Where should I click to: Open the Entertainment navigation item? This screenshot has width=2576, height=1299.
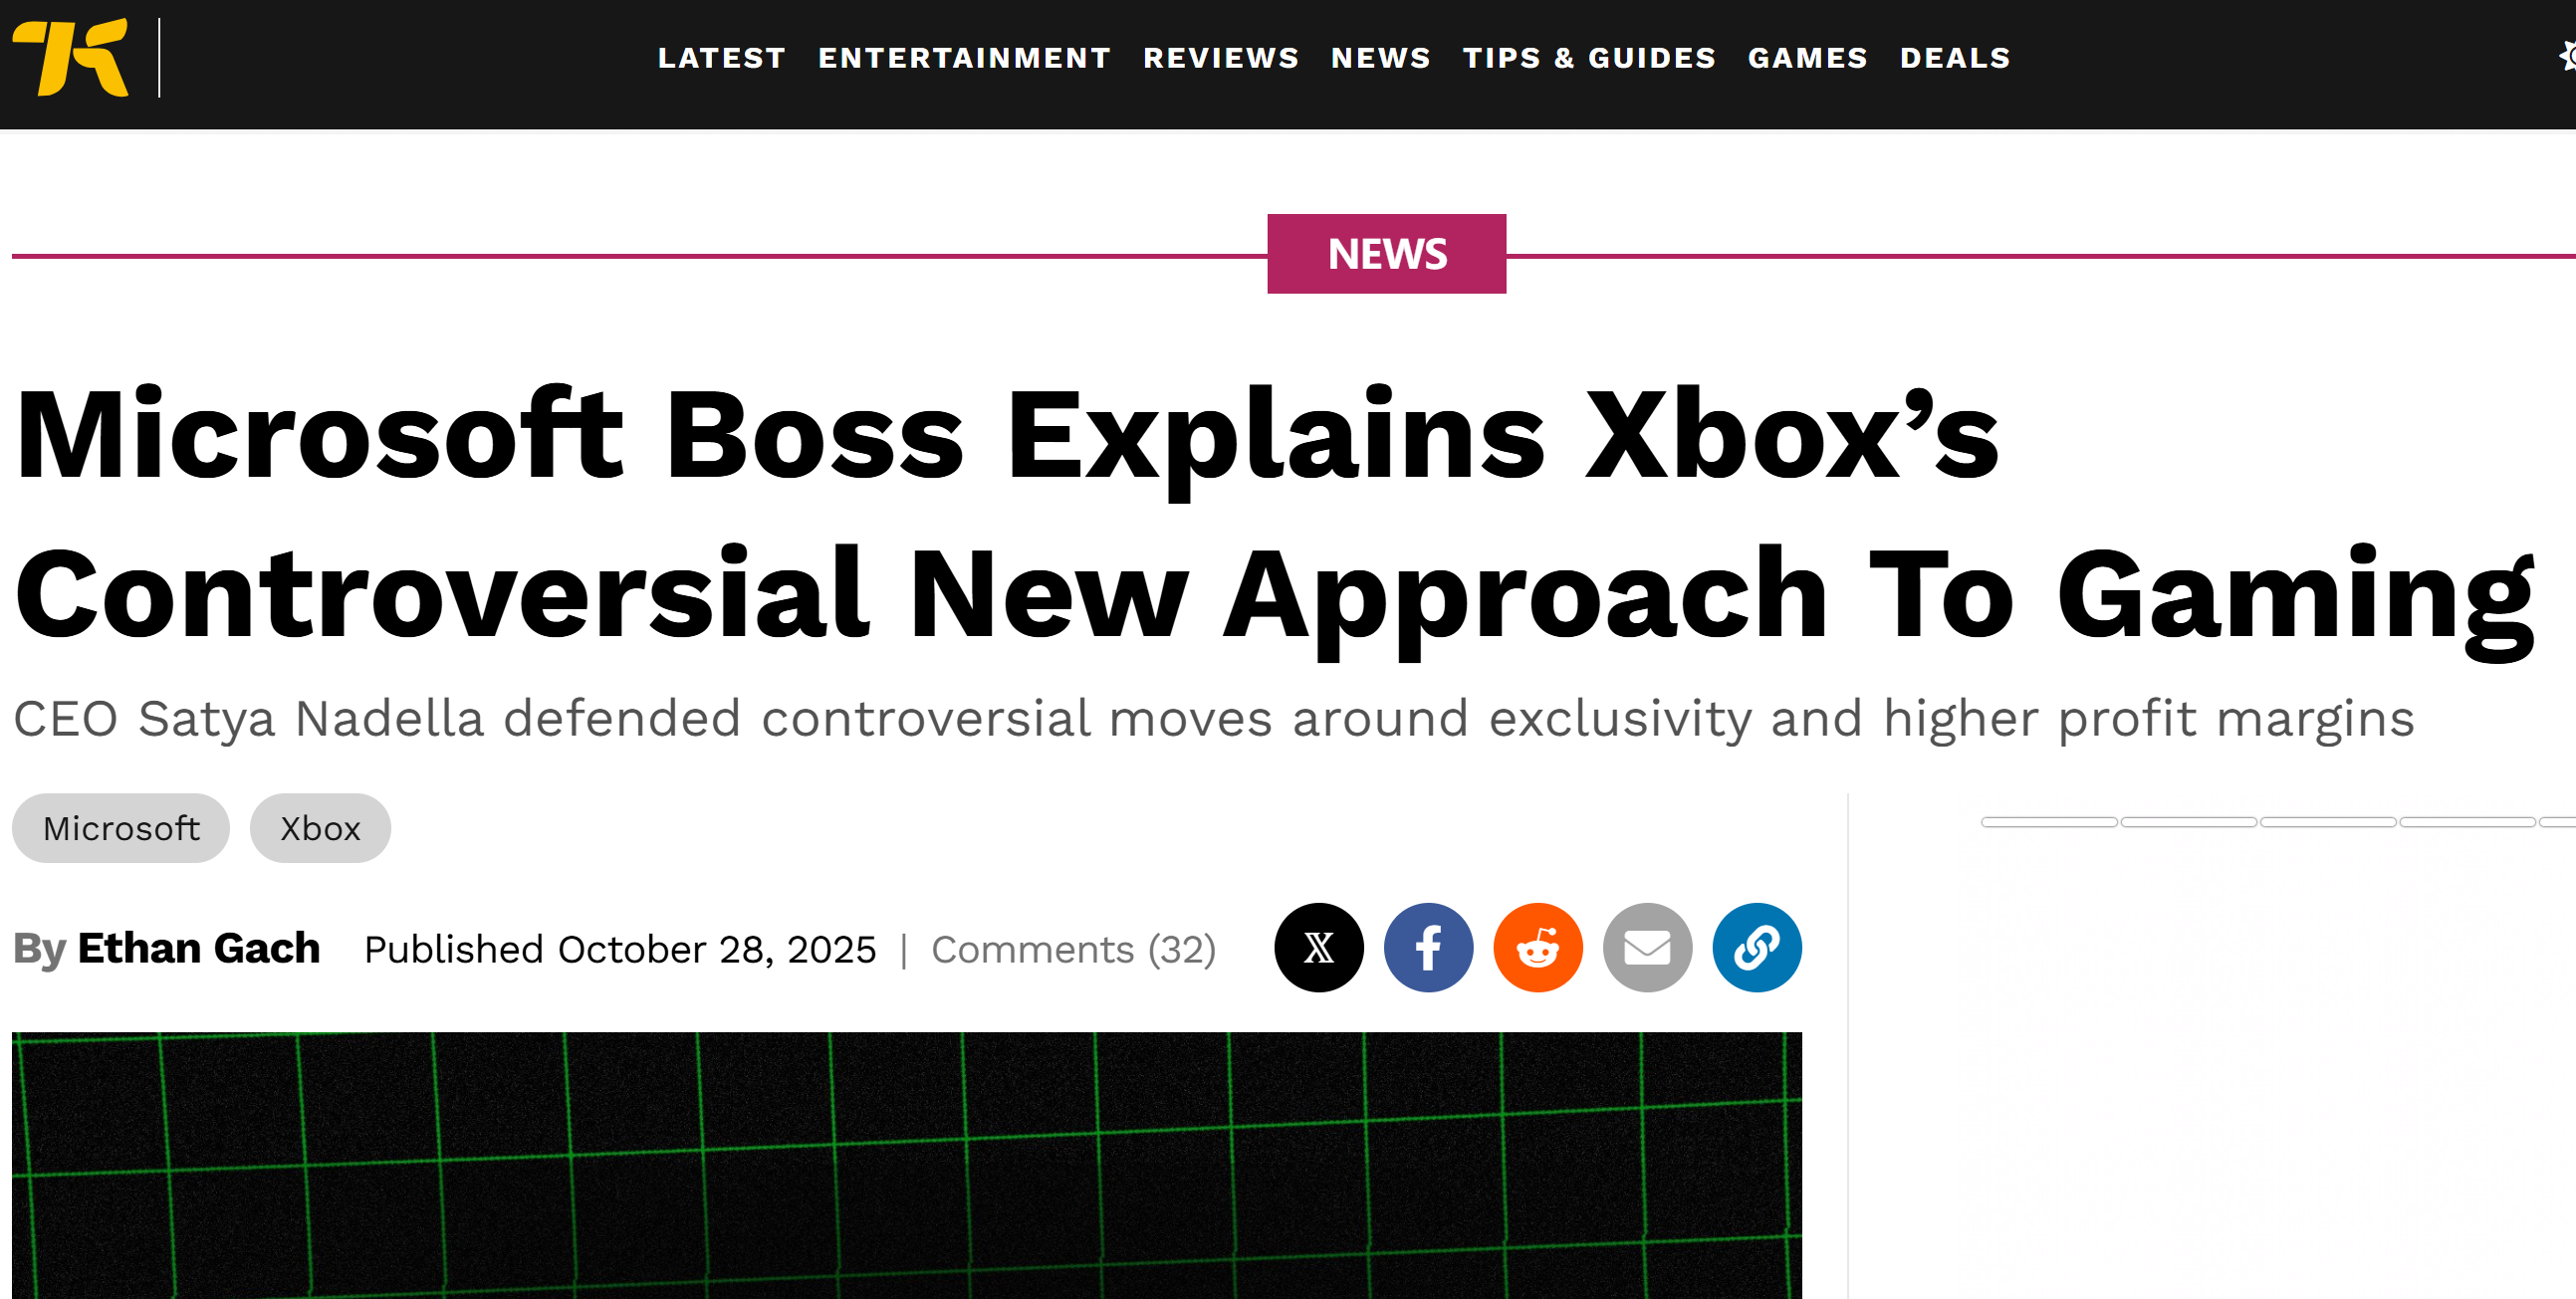pos(964,58)
